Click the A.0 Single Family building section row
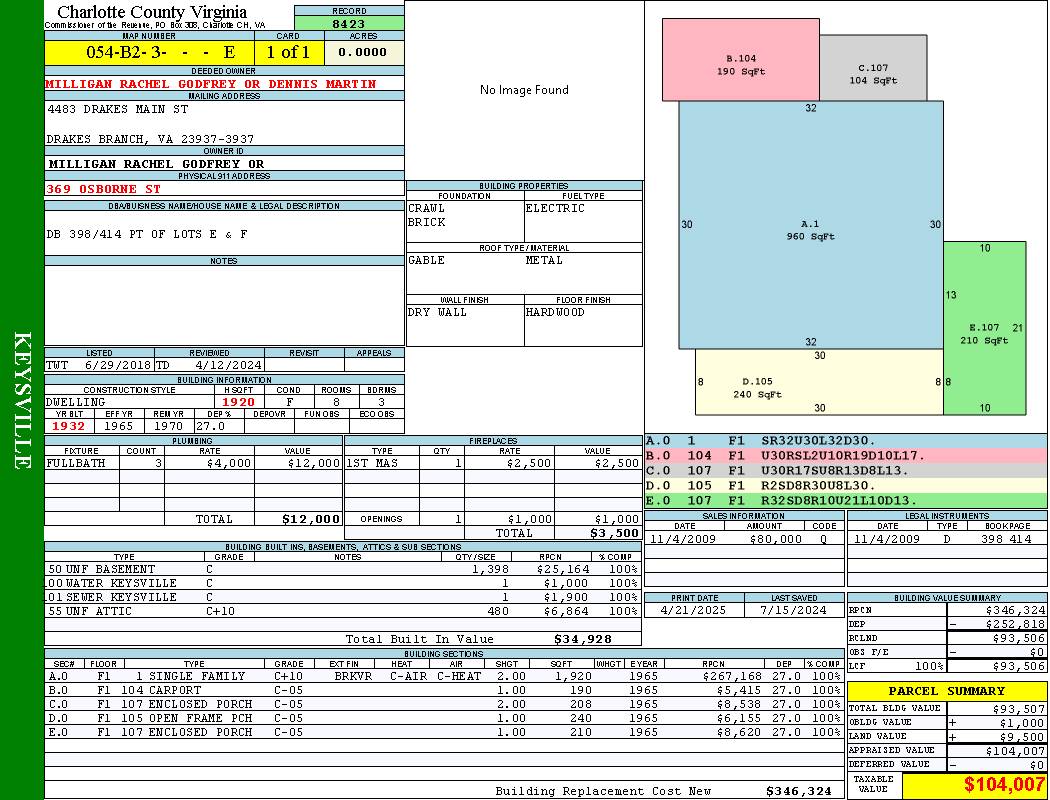Image resolution: width=1050 pixels, height=800 pixels. (x=444, y=676)
